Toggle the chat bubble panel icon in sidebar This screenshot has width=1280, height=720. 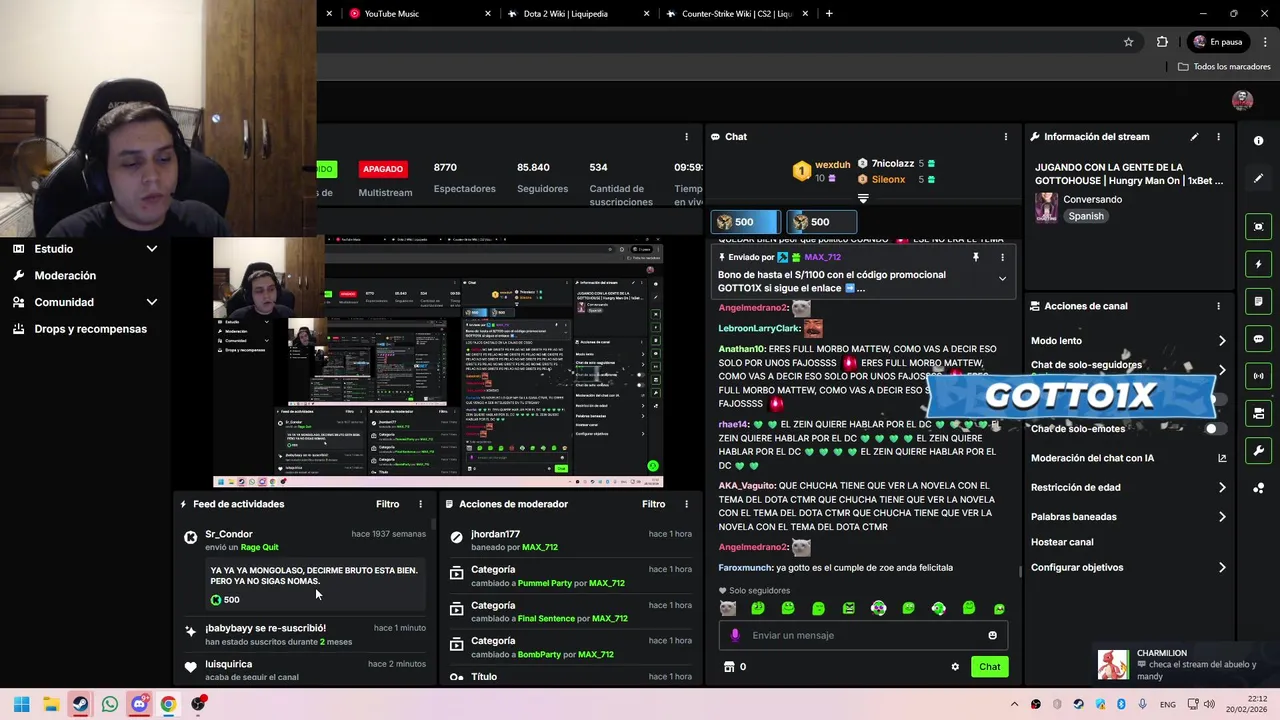(x=1258, y=339)
